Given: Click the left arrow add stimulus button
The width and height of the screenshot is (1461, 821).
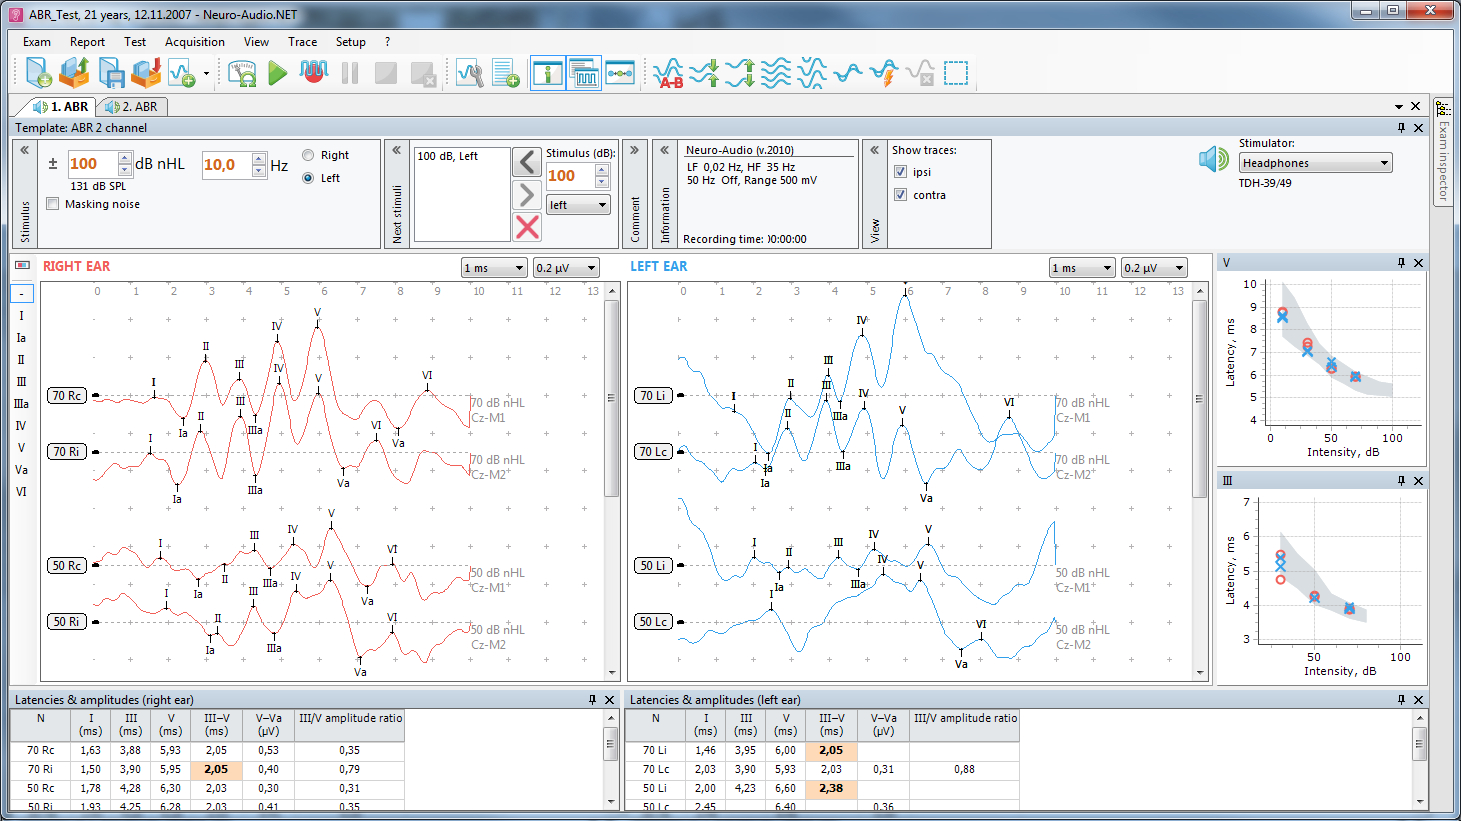Looking at the screenshot, I should tap(527, 162).
